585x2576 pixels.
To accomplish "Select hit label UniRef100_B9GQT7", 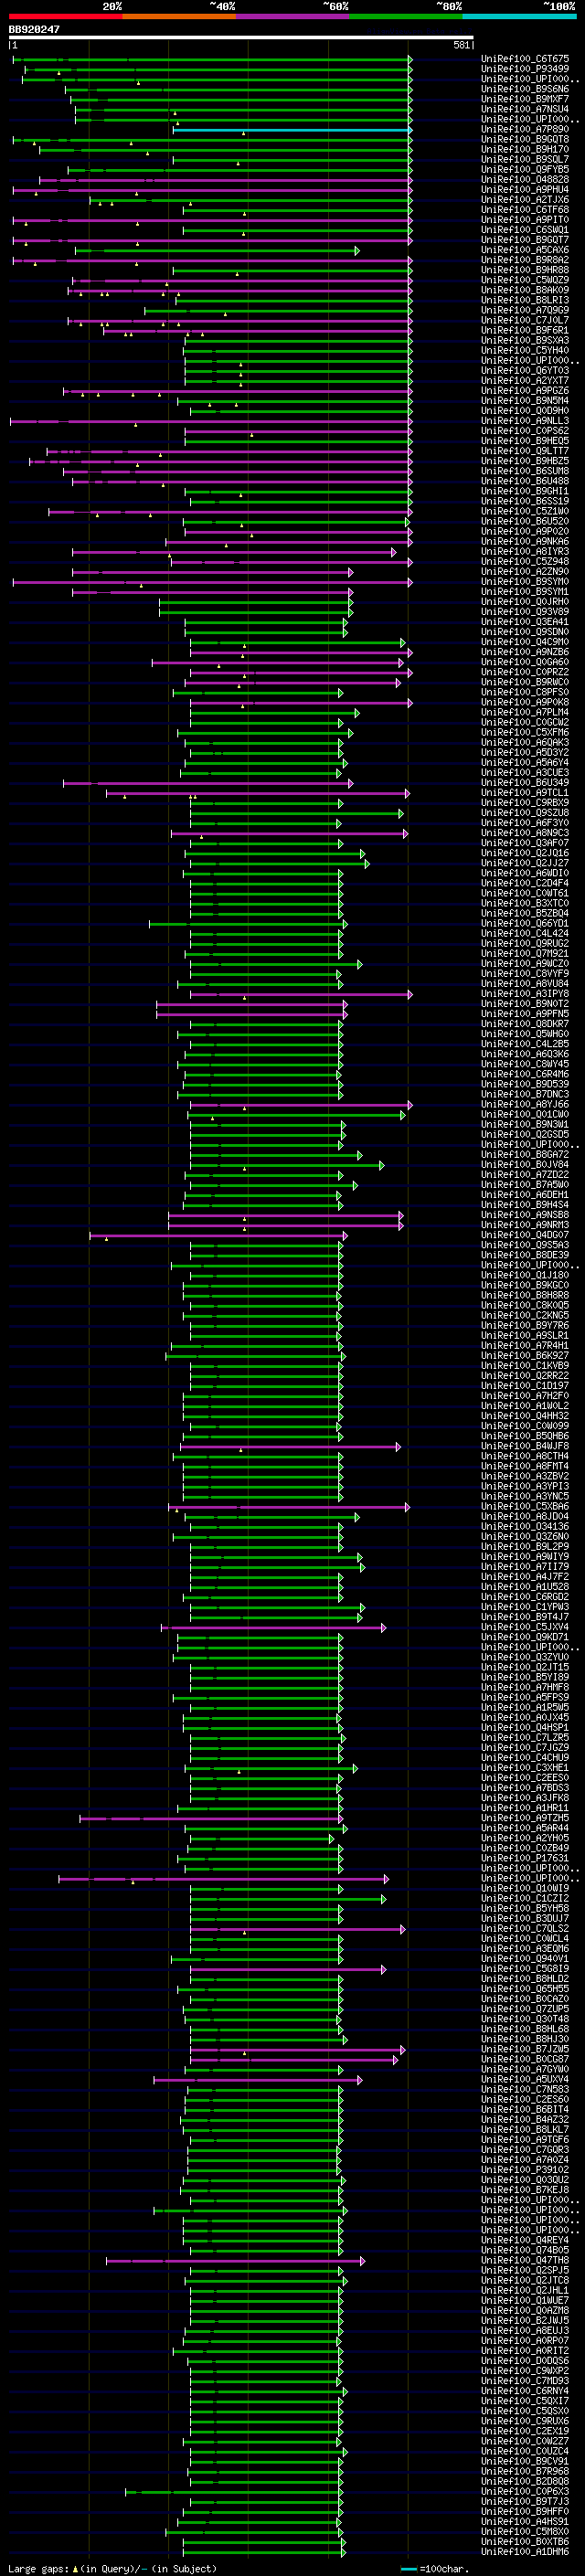I will click(x=525, y=240).
